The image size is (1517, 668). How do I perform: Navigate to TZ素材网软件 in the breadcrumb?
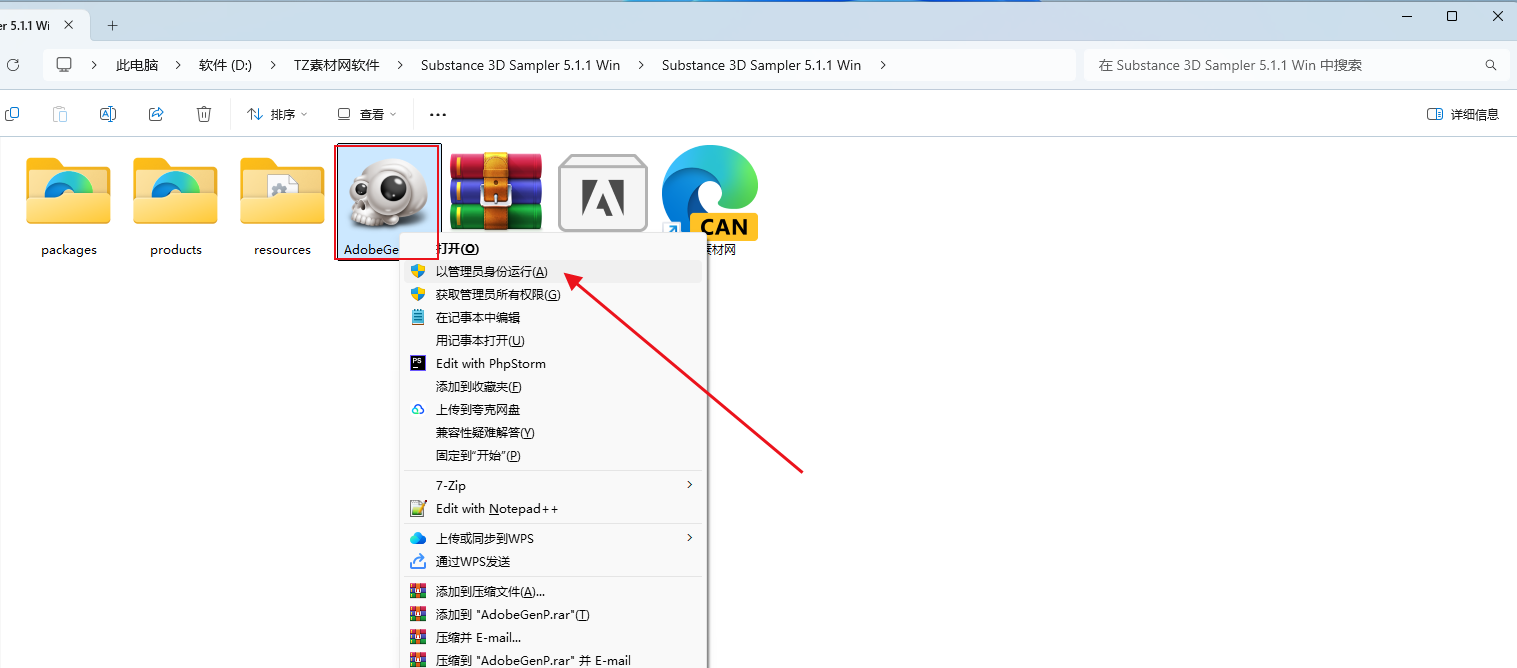[x=336, y=65]
